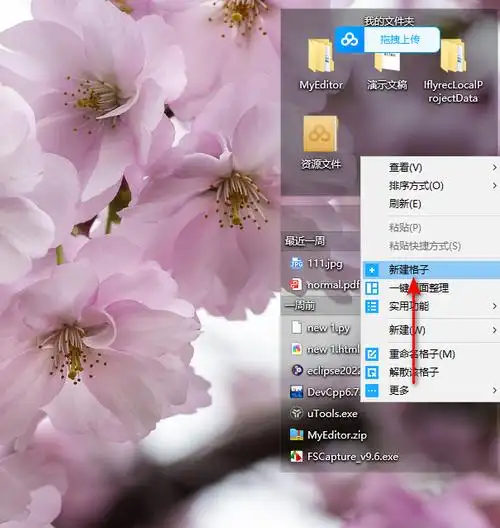Select the new 1.html file name
This screenshot has height=528, width=500.
pos(334,350)
